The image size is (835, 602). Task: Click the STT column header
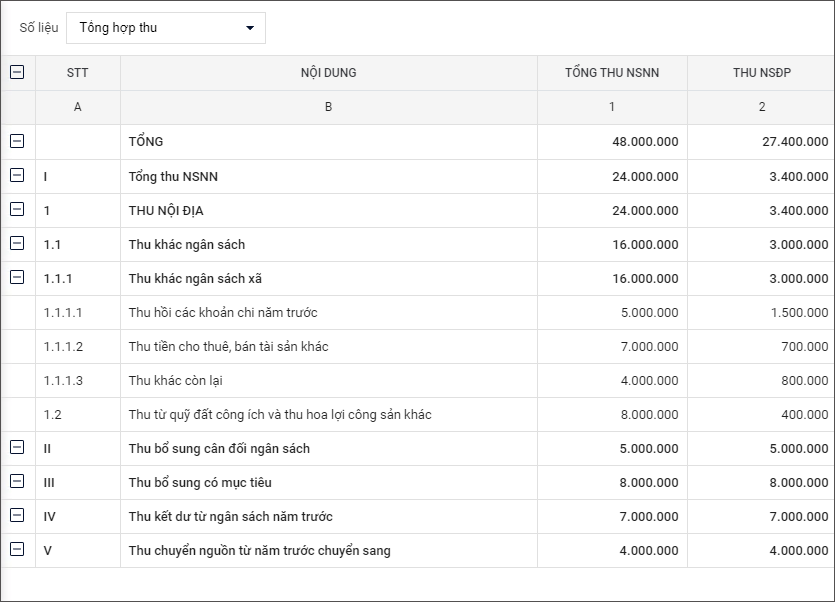pyautogui.click(x=77, y=73)
